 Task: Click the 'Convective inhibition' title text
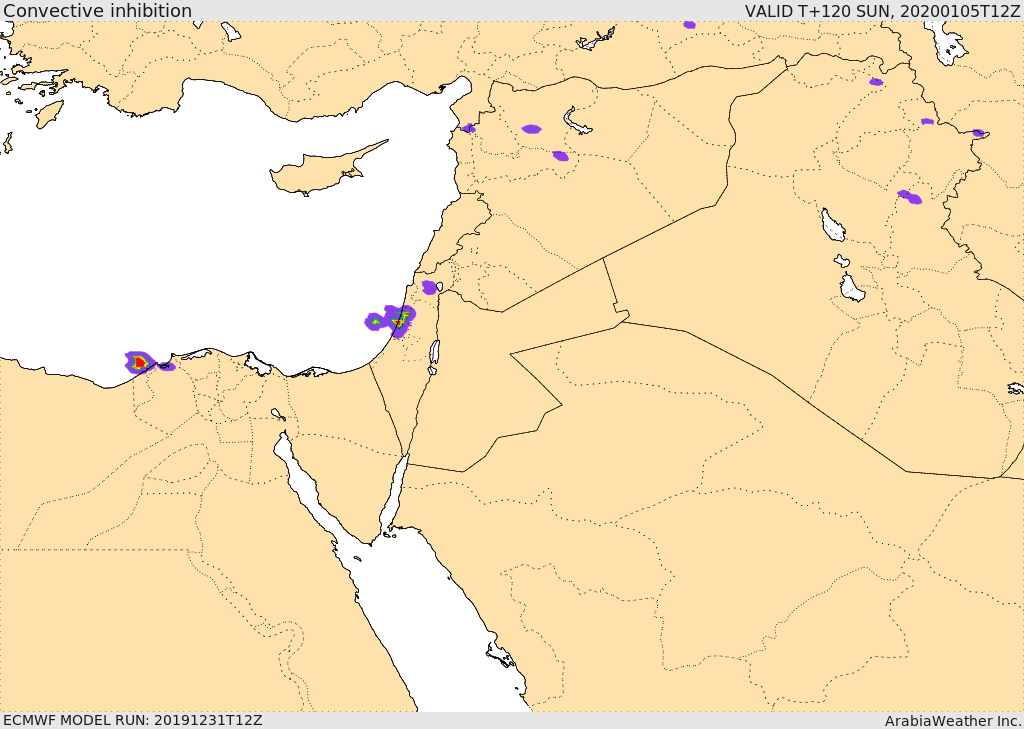tap(97, 10)
